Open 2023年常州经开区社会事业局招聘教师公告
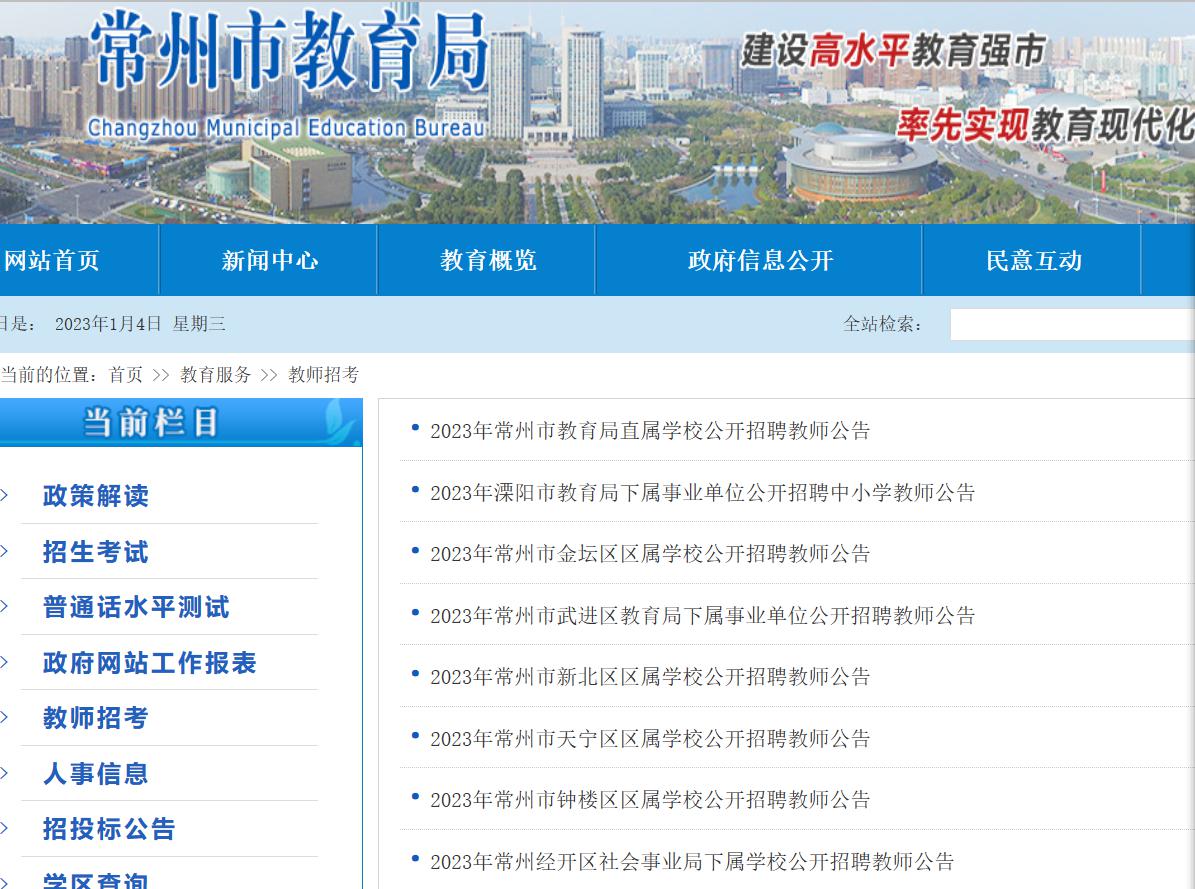 [692, 862]
